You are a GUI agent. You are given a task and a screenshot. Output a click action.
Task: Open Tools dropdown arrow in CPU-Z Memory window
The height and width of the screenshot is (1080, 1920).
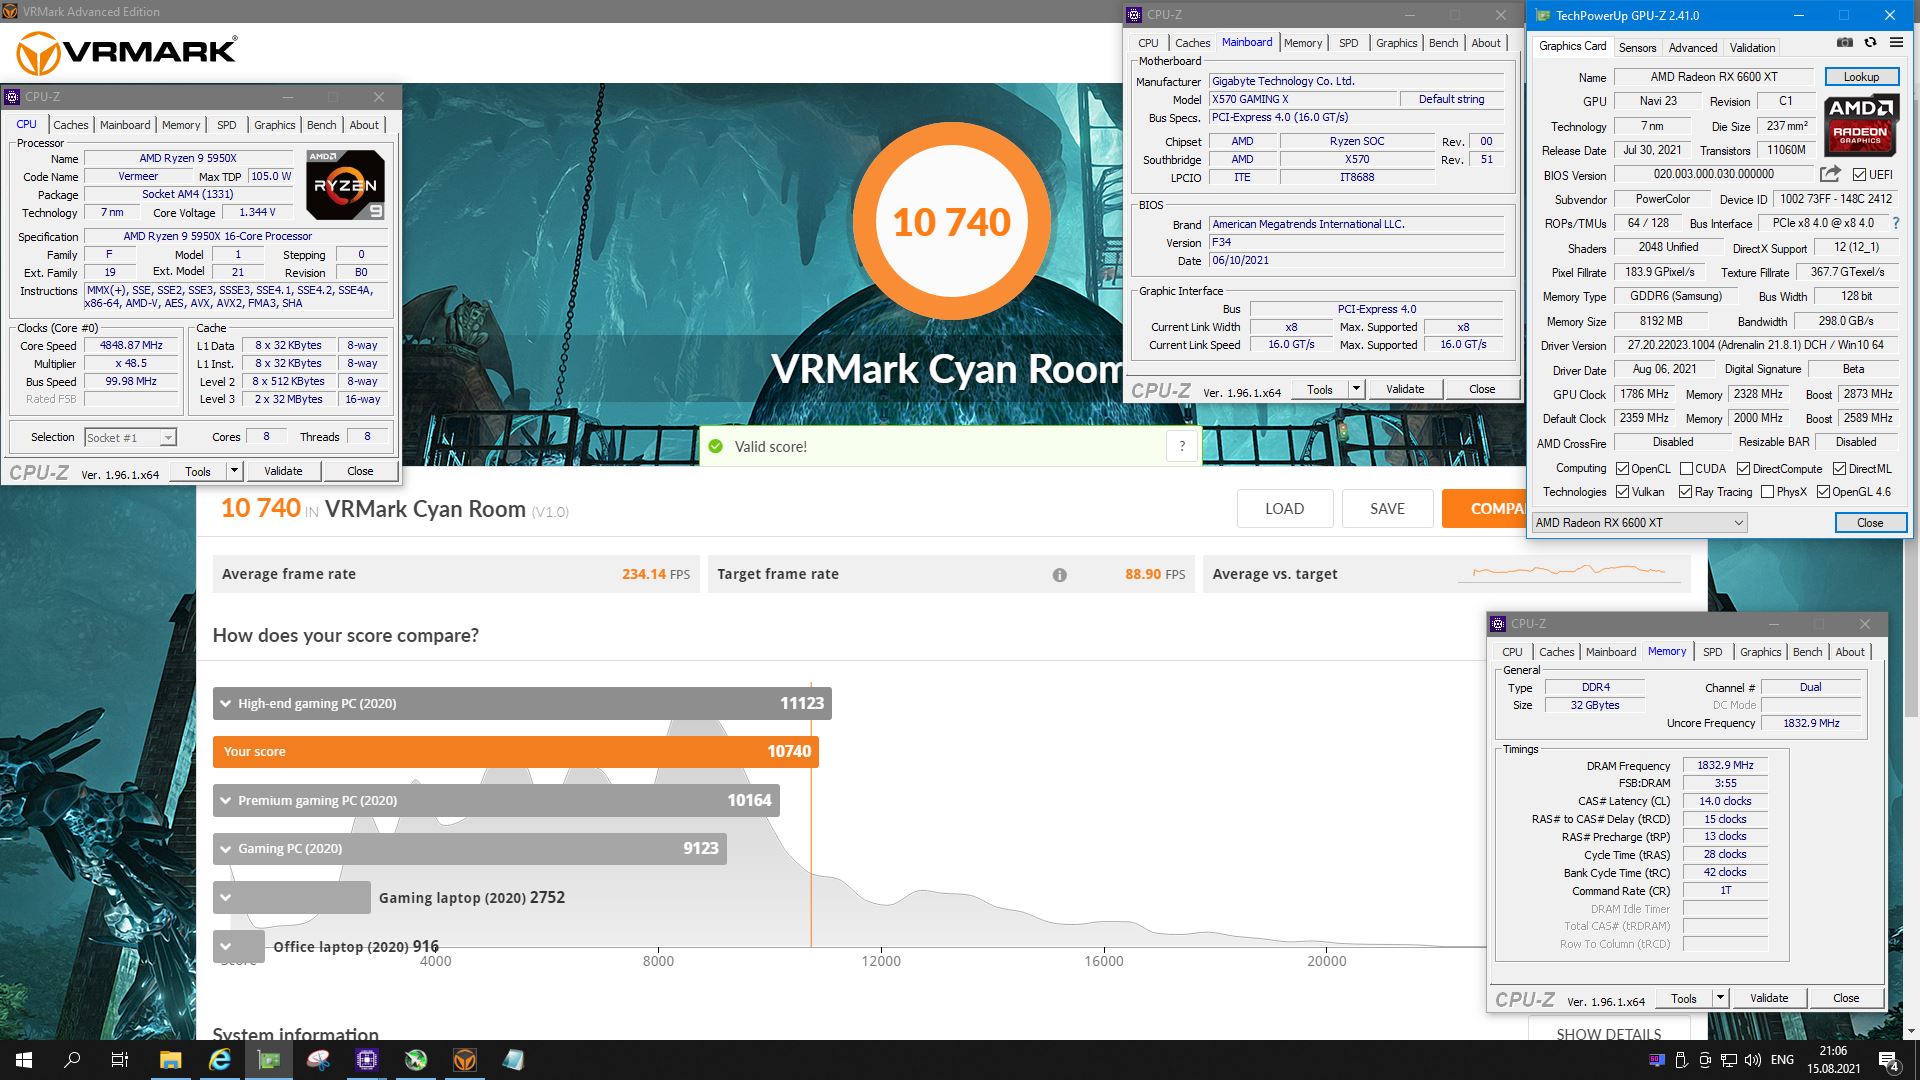[1720, 998]
